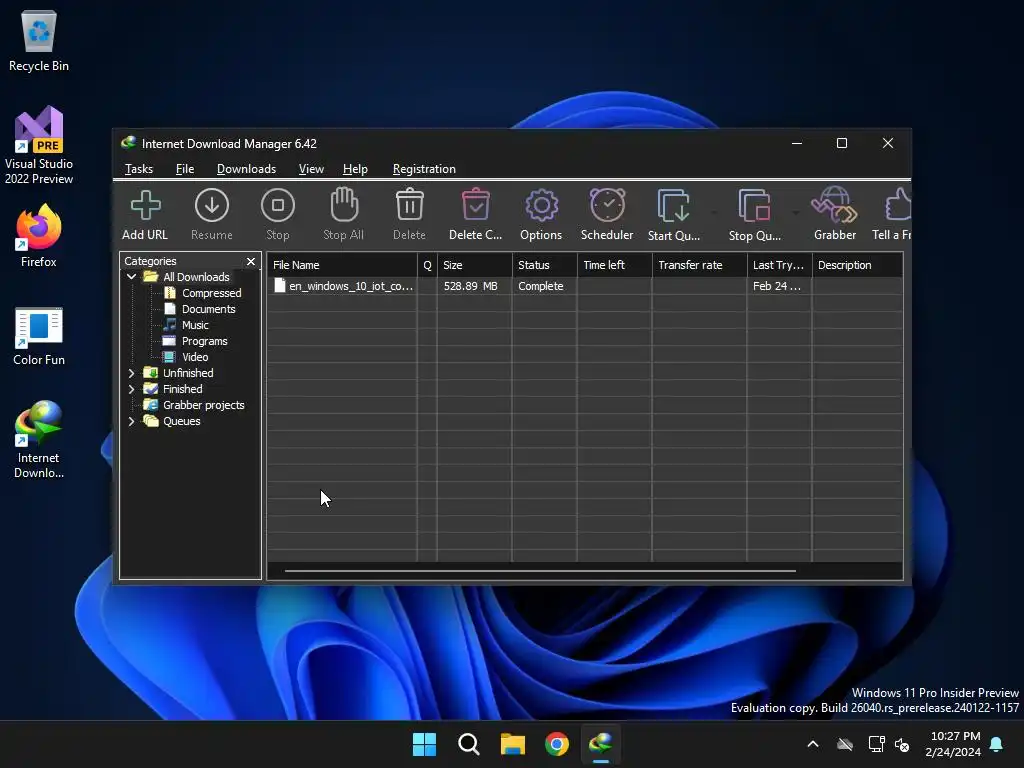This screenshot has width=1024, height=768.
Task: Click the horizontal scrollbar of the download list
Action: point(540,571)
